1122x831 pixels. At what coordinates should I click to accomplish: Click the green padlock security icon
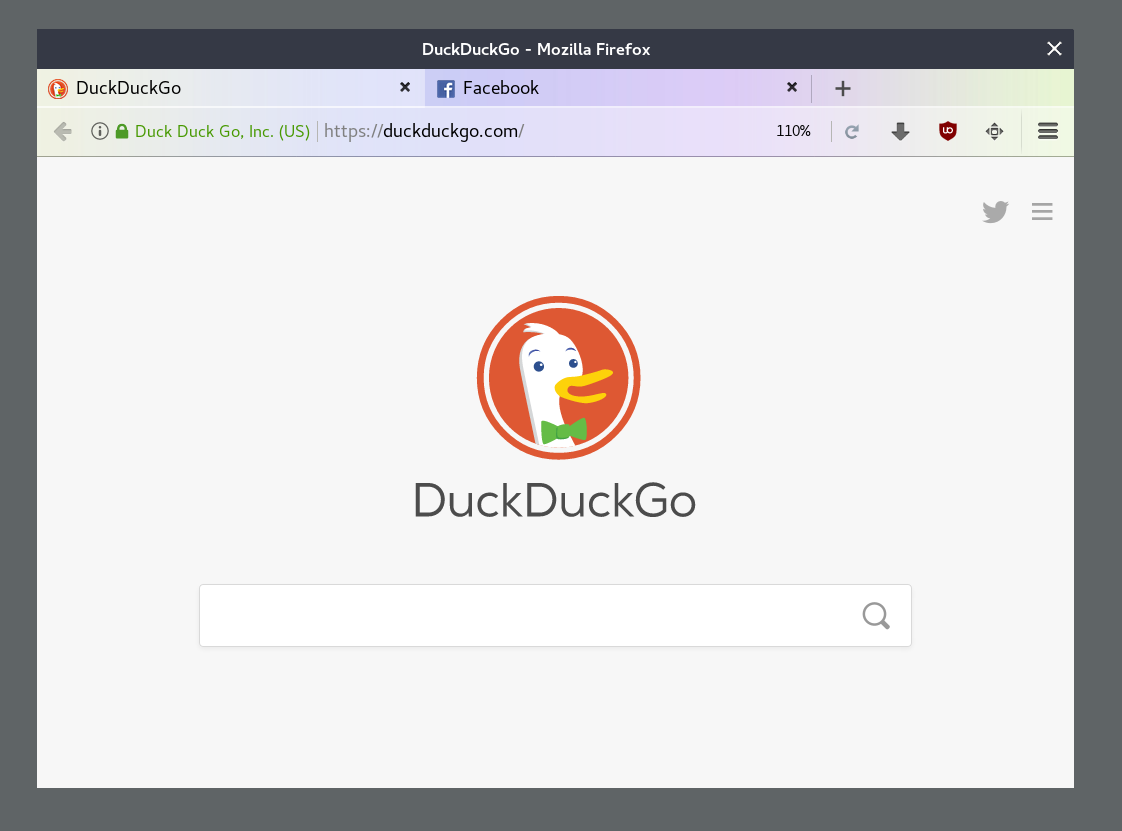click(122, 131)
